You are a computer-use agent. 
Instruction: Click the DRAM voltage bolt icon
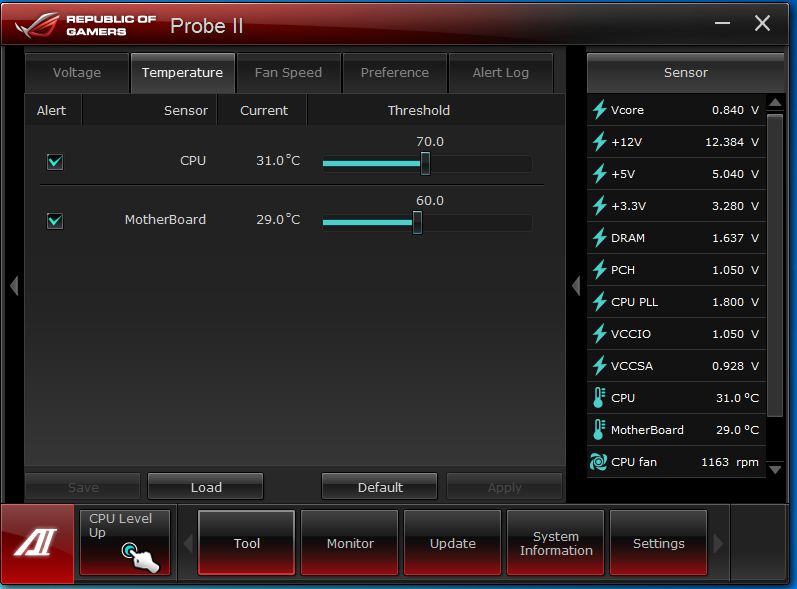[600, 238]
